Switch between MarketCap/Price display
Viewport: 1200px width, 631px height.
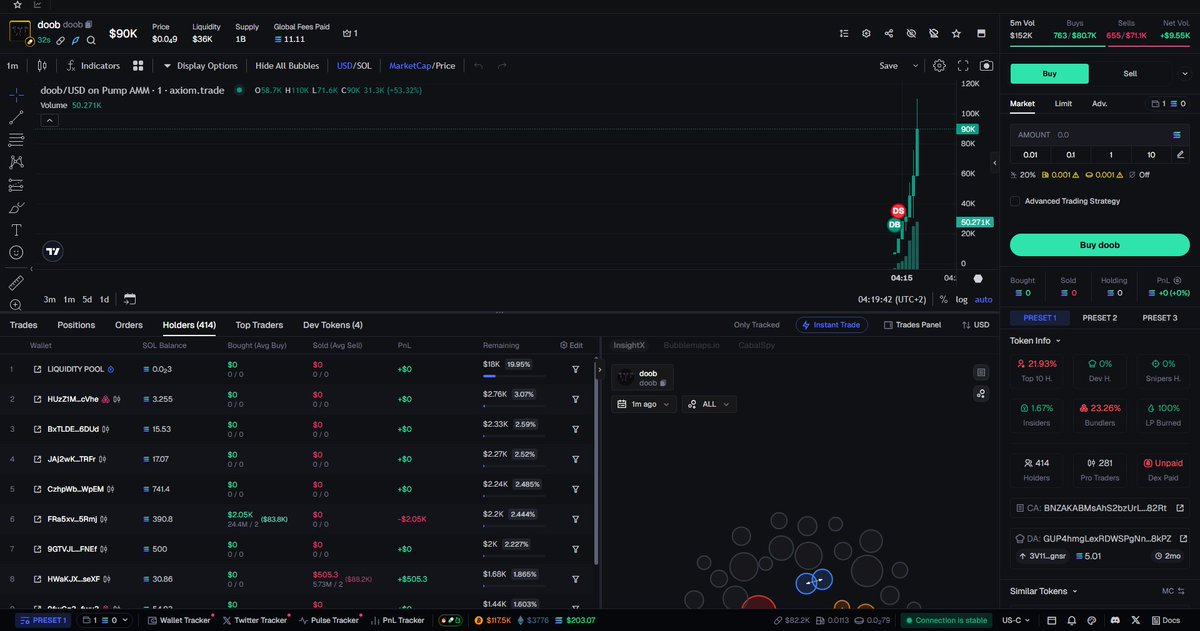[x=422, y=66]
